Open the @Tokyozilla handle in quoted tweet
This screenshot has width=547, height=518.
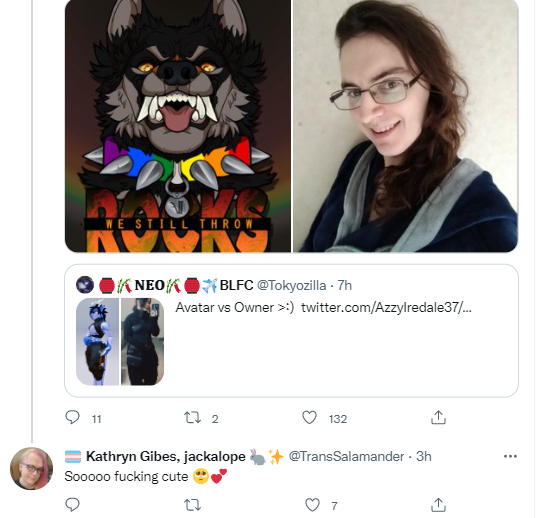tap(291, 286)
